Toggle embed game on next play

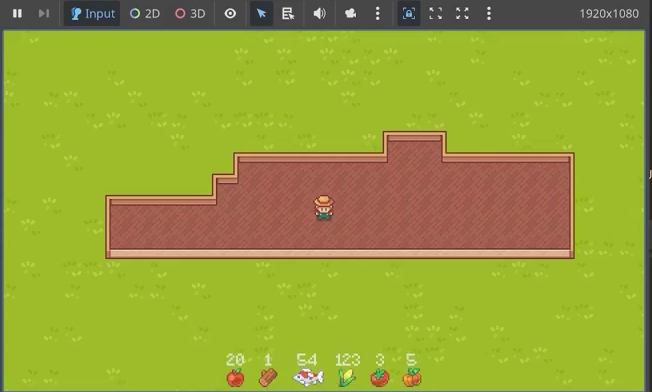[x=409, y=13]
